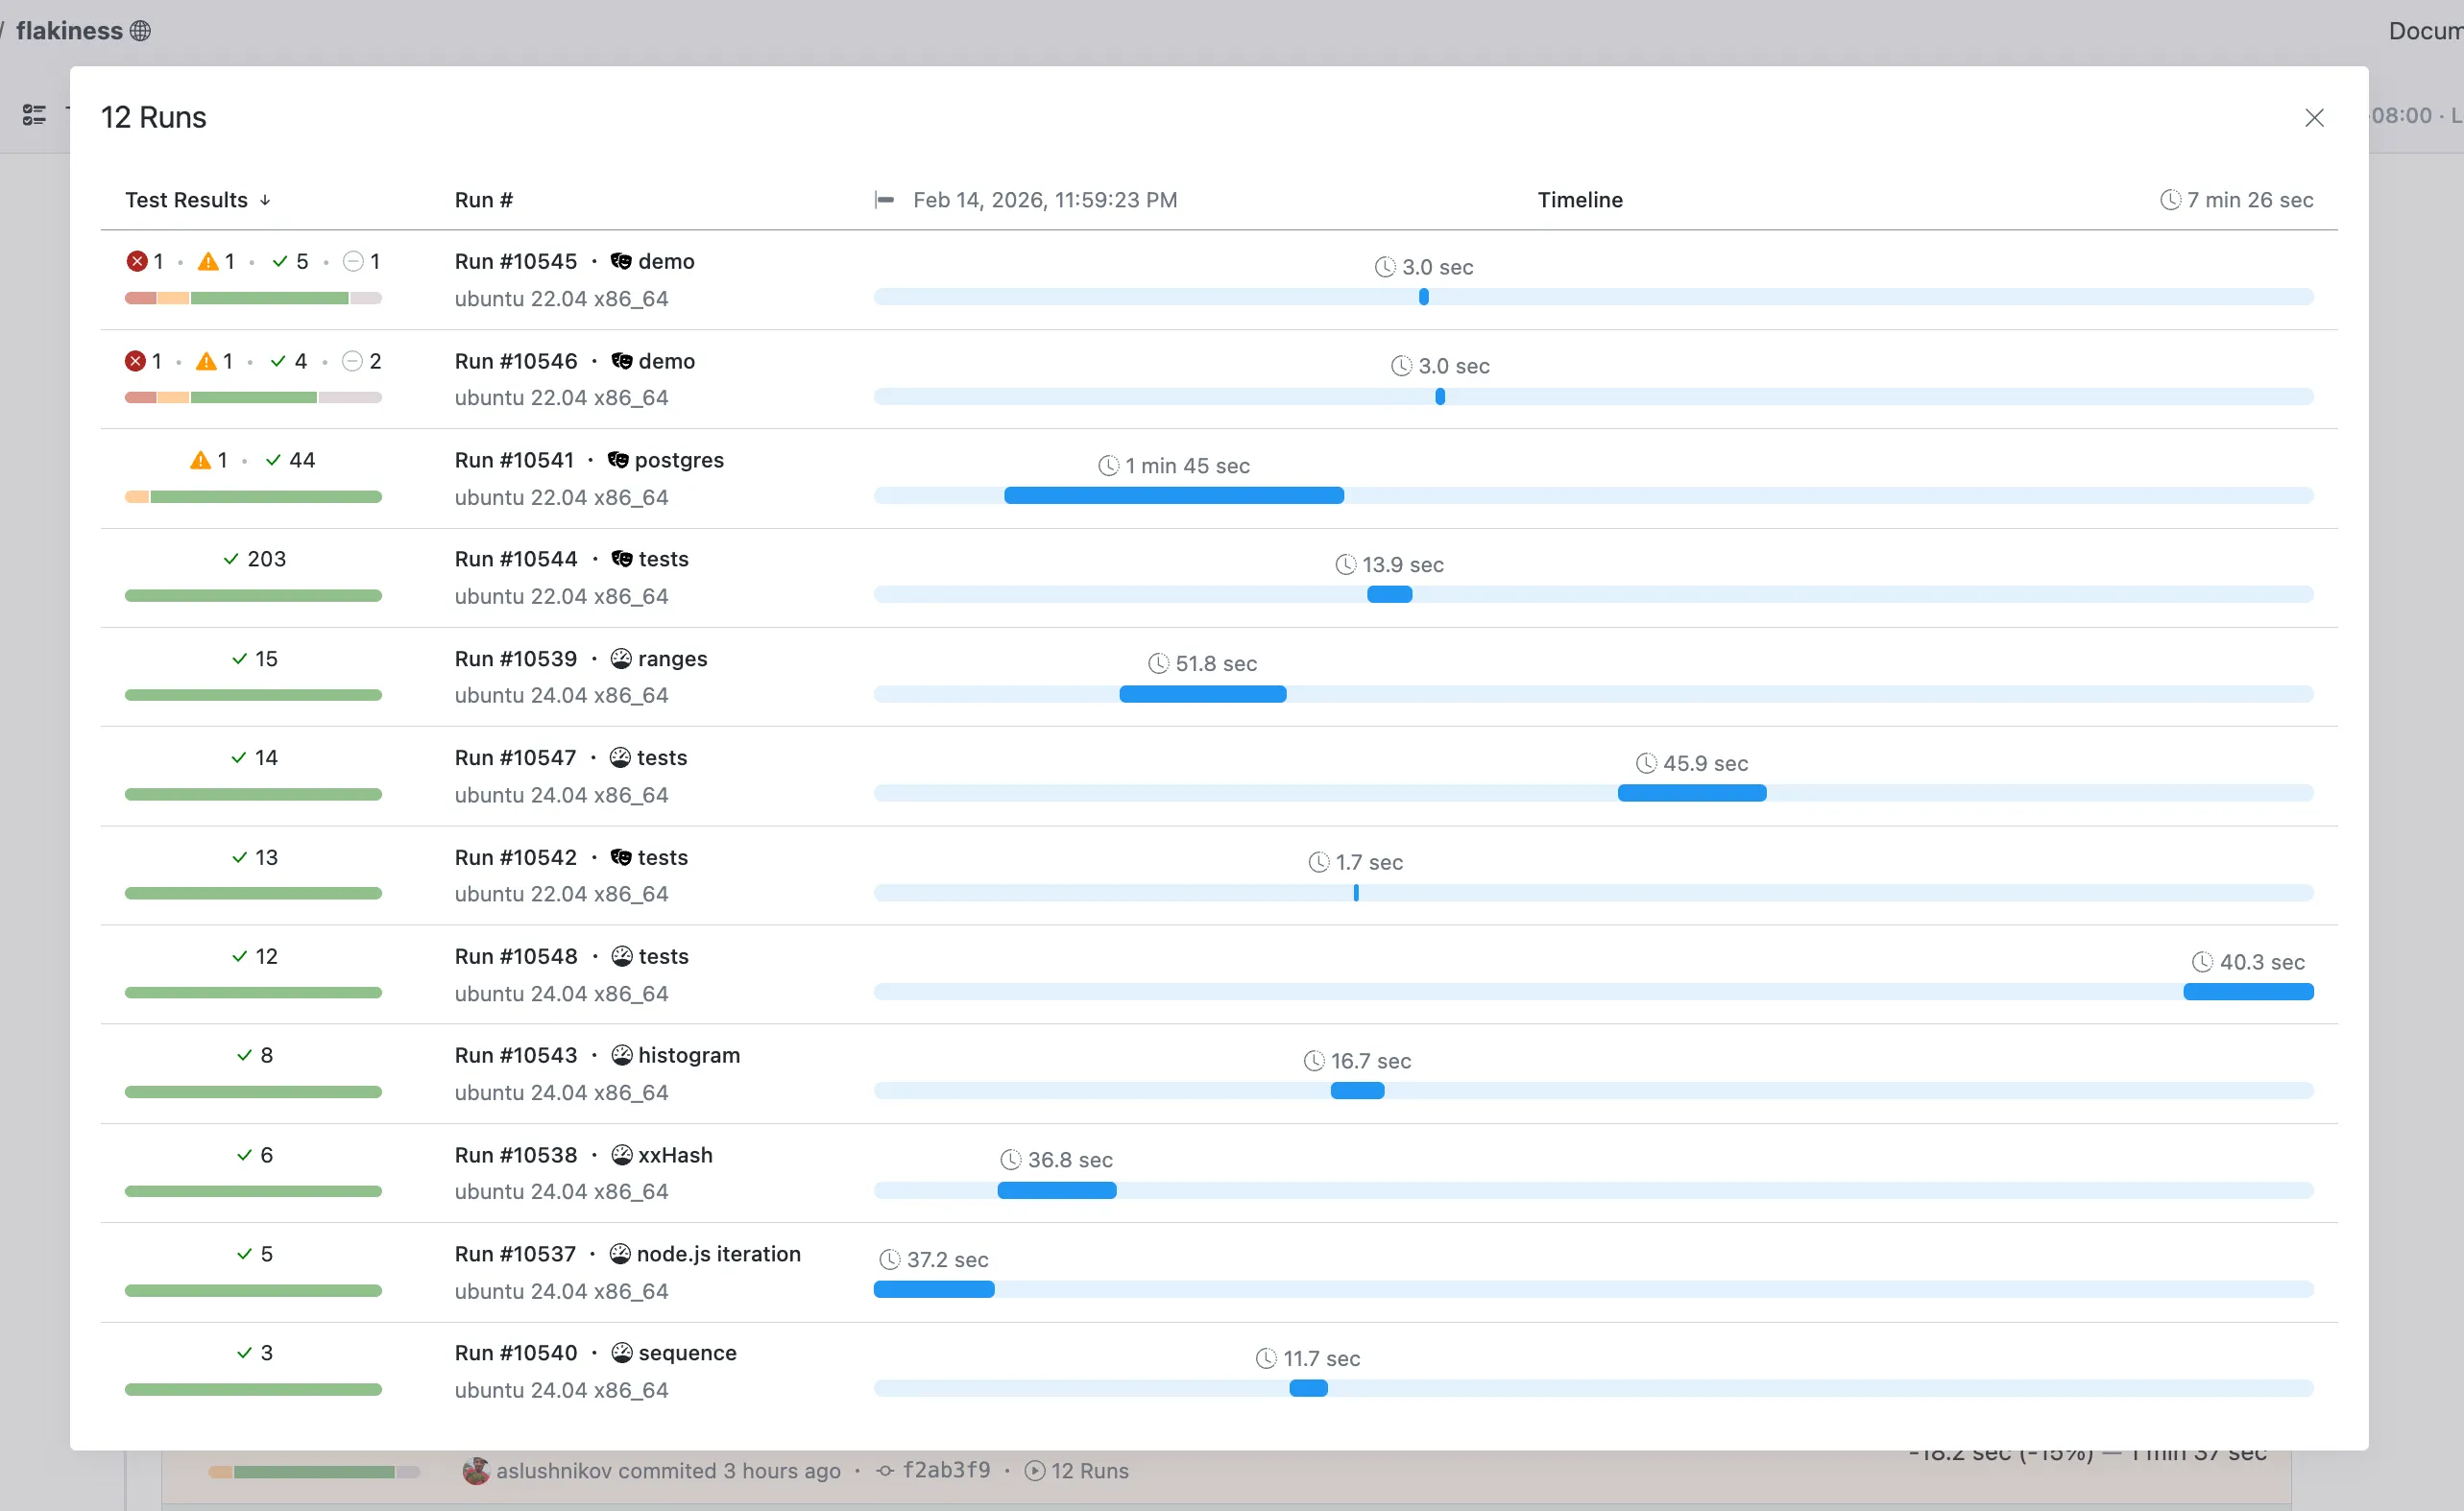
Task: Click the globe icon beside flakiness
Action: point(141,31)
